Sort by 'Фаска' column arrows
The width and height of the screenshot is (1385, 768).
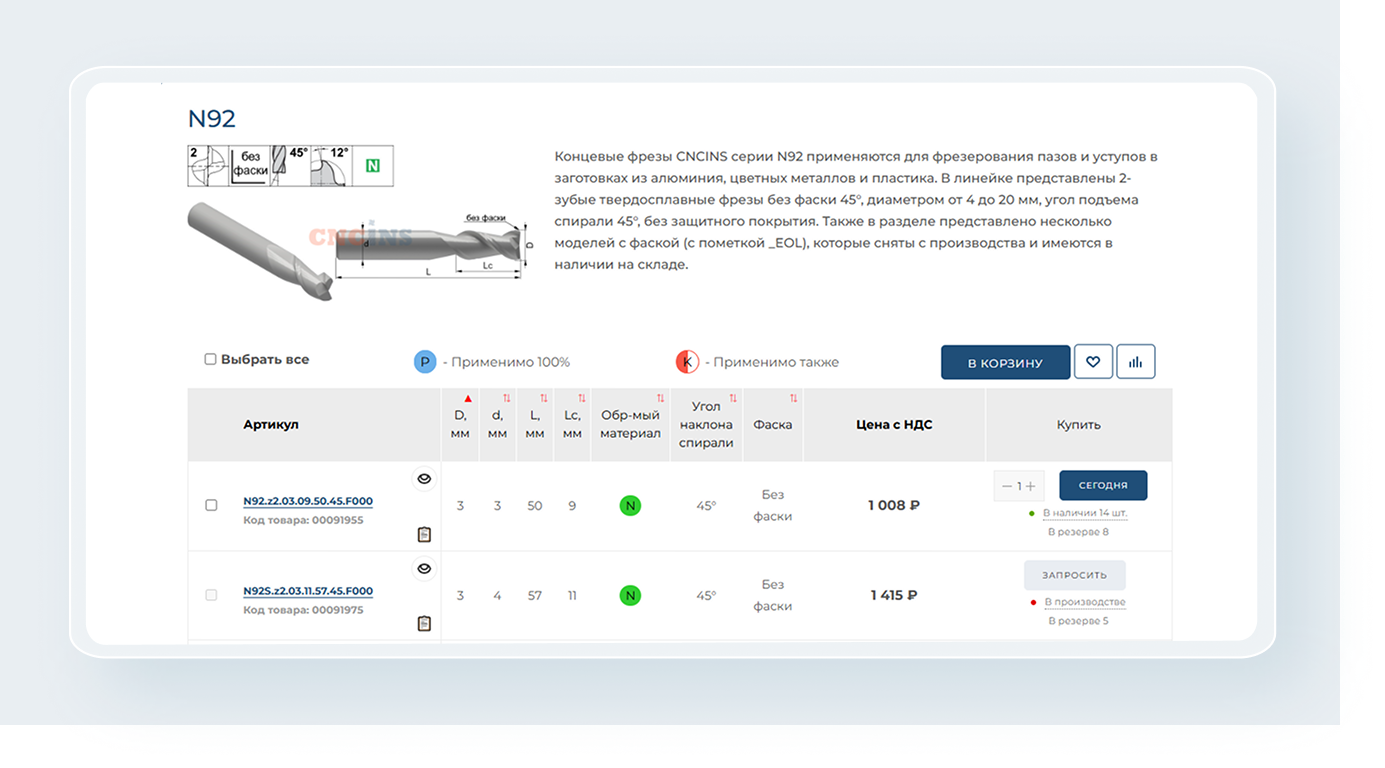point(794,398)
